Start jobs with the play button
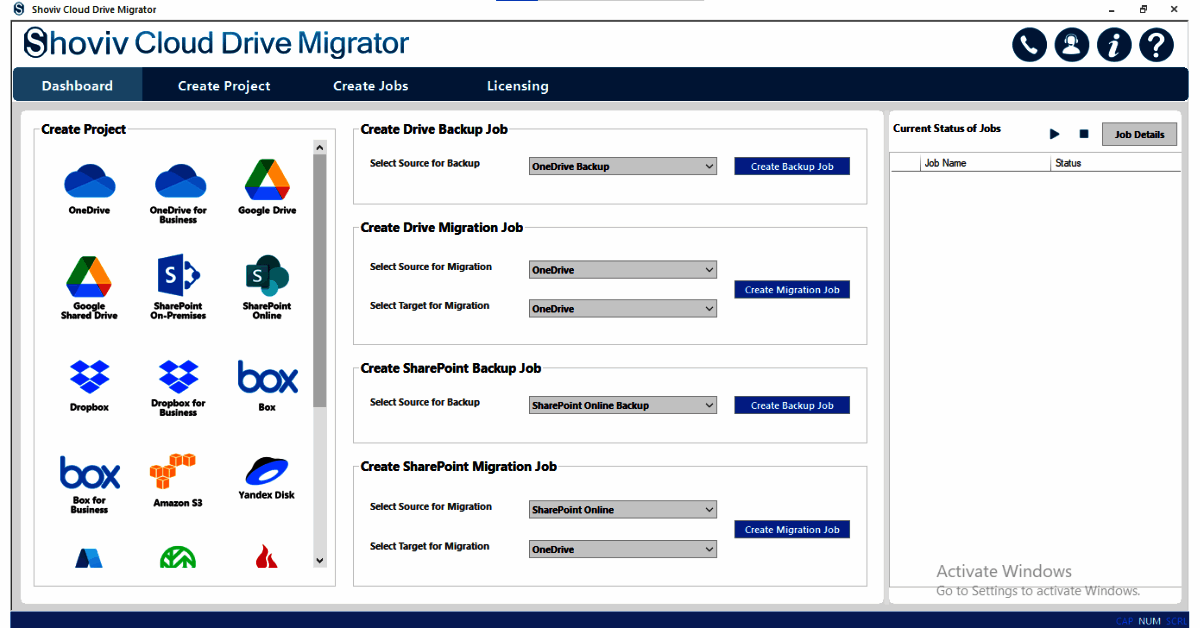Screen dimensions: 1200x628 click(1054, 134)
